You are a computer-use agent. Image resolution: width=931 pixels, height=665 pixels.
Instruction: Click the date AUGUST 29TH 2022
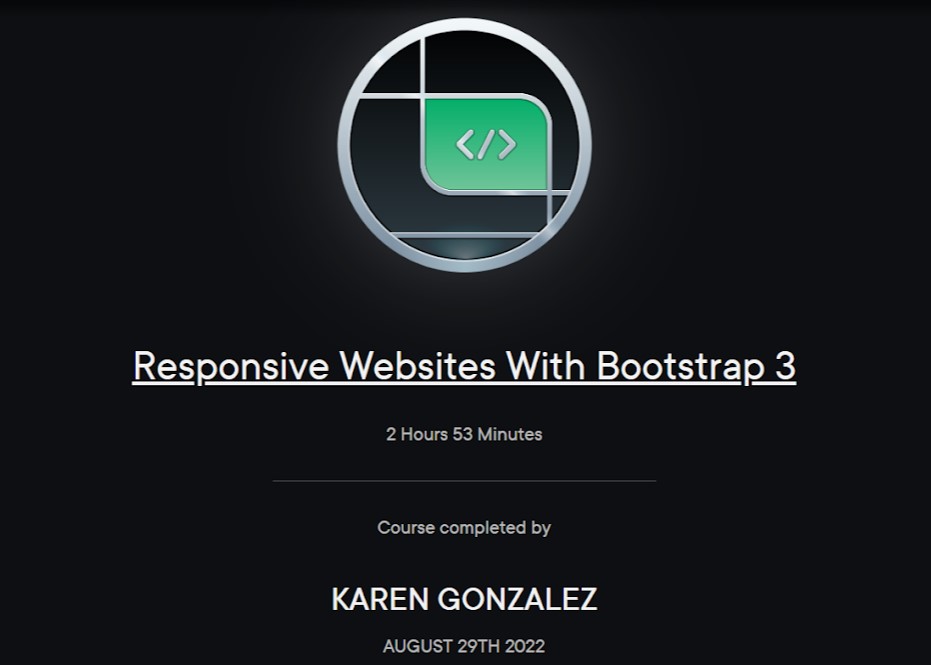(464, 646)
